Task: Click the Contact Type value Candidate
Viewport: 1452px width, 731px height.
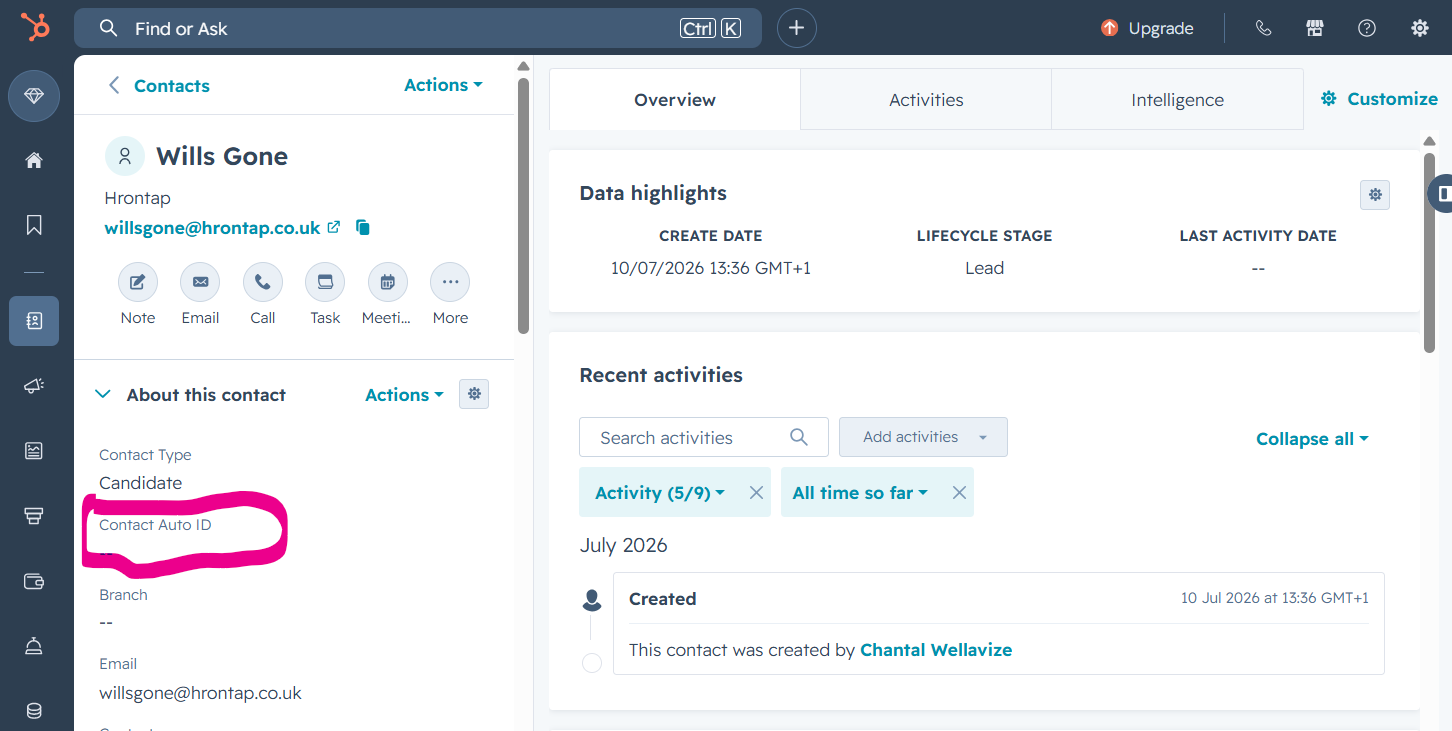Action: pyautogui.click(x=140, y=483)
